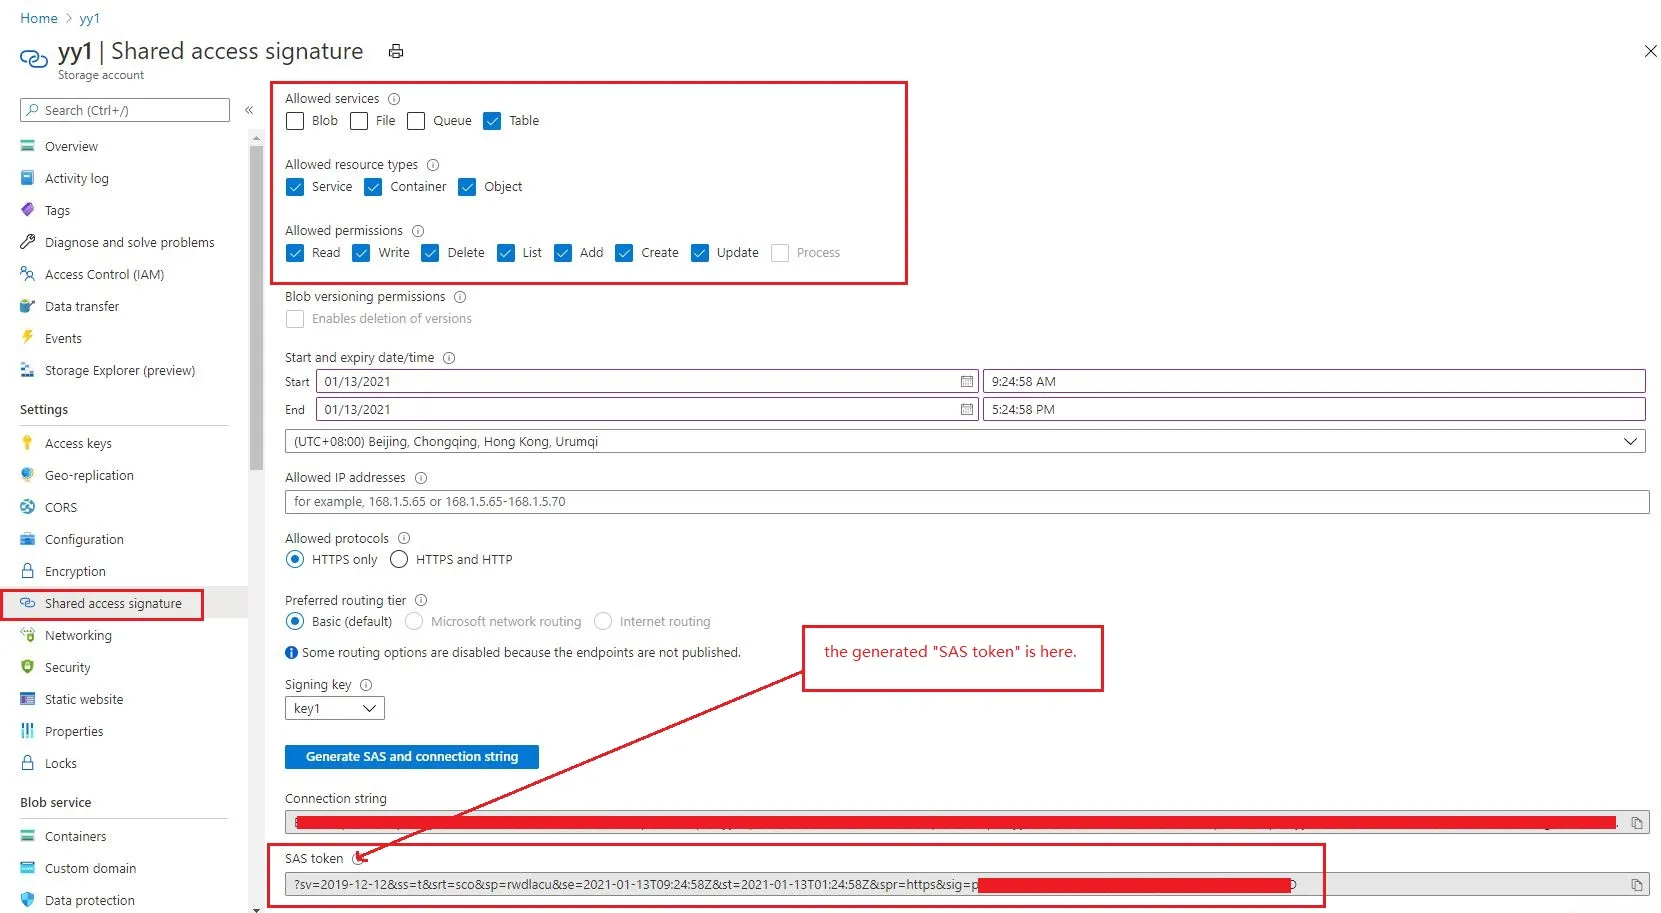Show info for Allowed resource types
The height and width of the screenshot is (913, 1661).
coord(433,165)
